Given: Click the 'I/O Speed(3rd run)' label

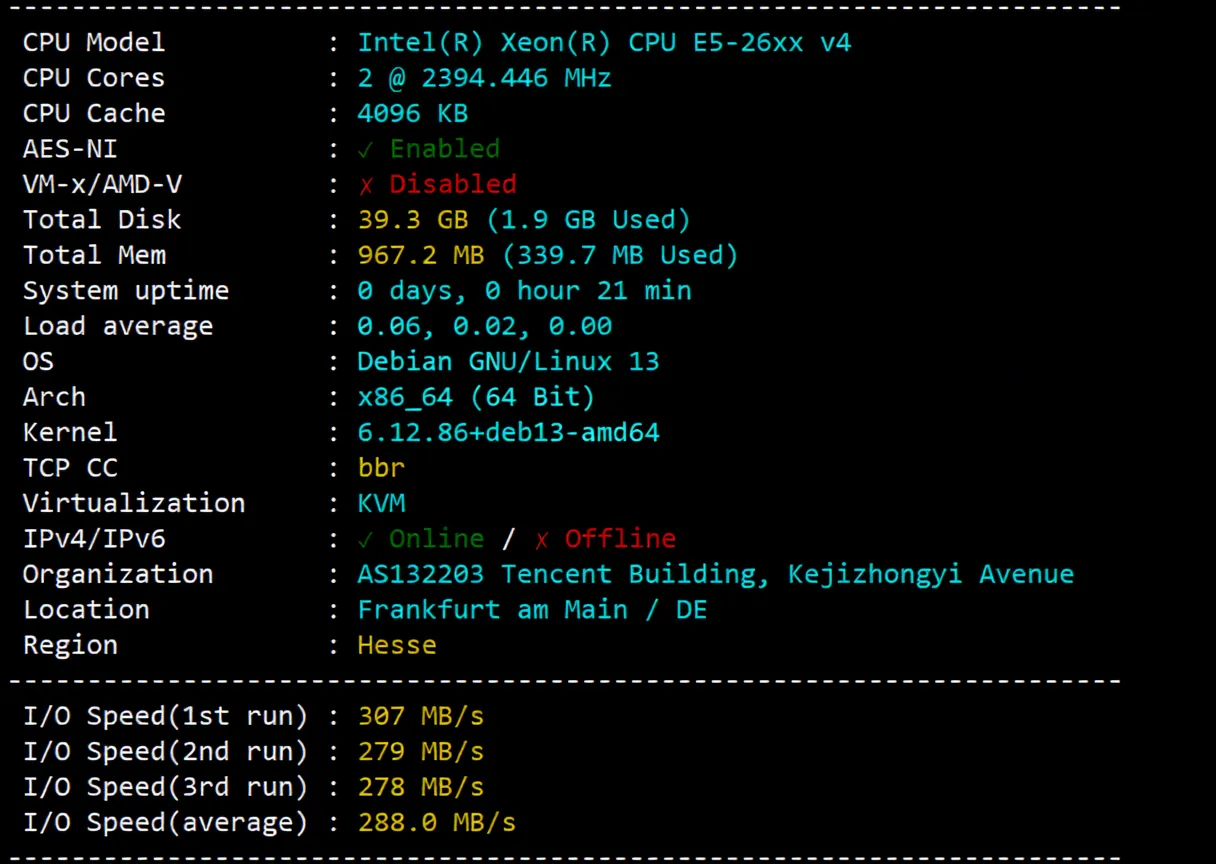Looking at the screenshot, I should [165, 787].
